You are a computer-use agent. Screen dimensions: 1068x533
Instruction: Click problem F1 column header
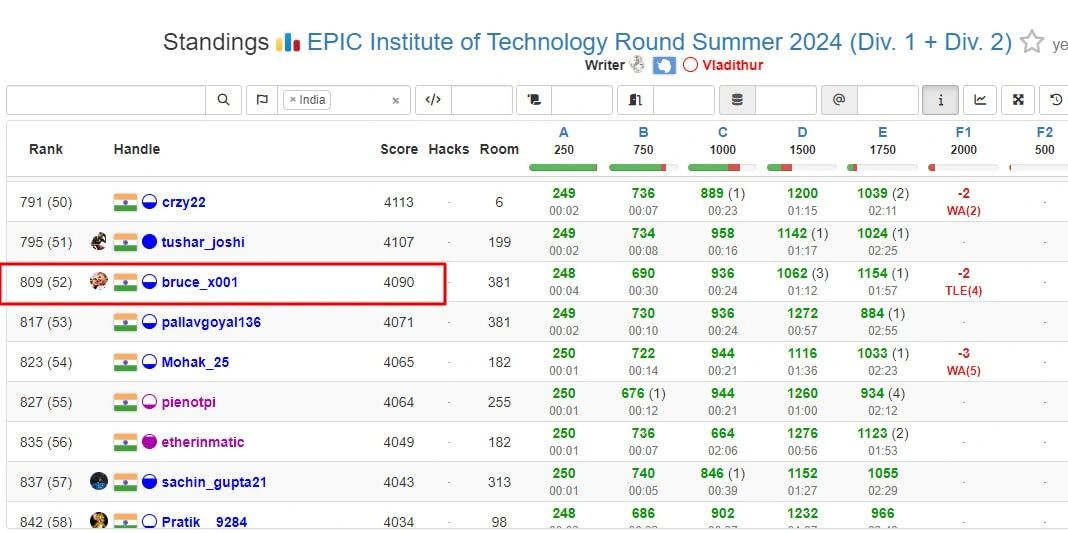point(963,133)
